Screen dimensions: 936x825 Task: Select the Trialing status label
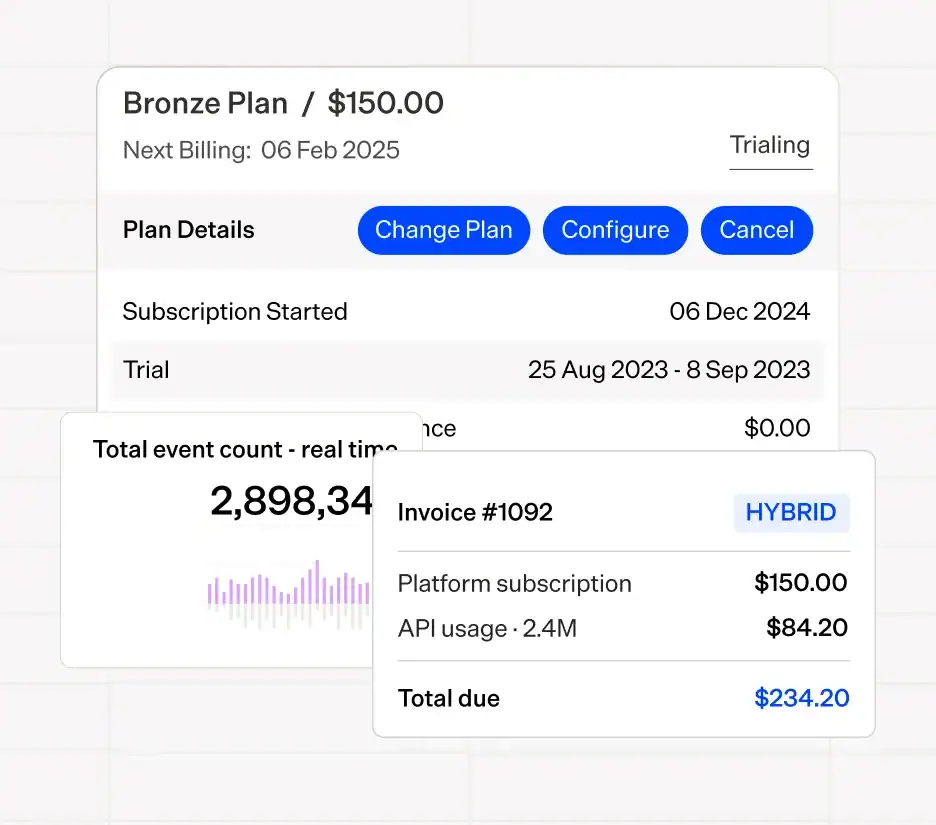(770, 145)
